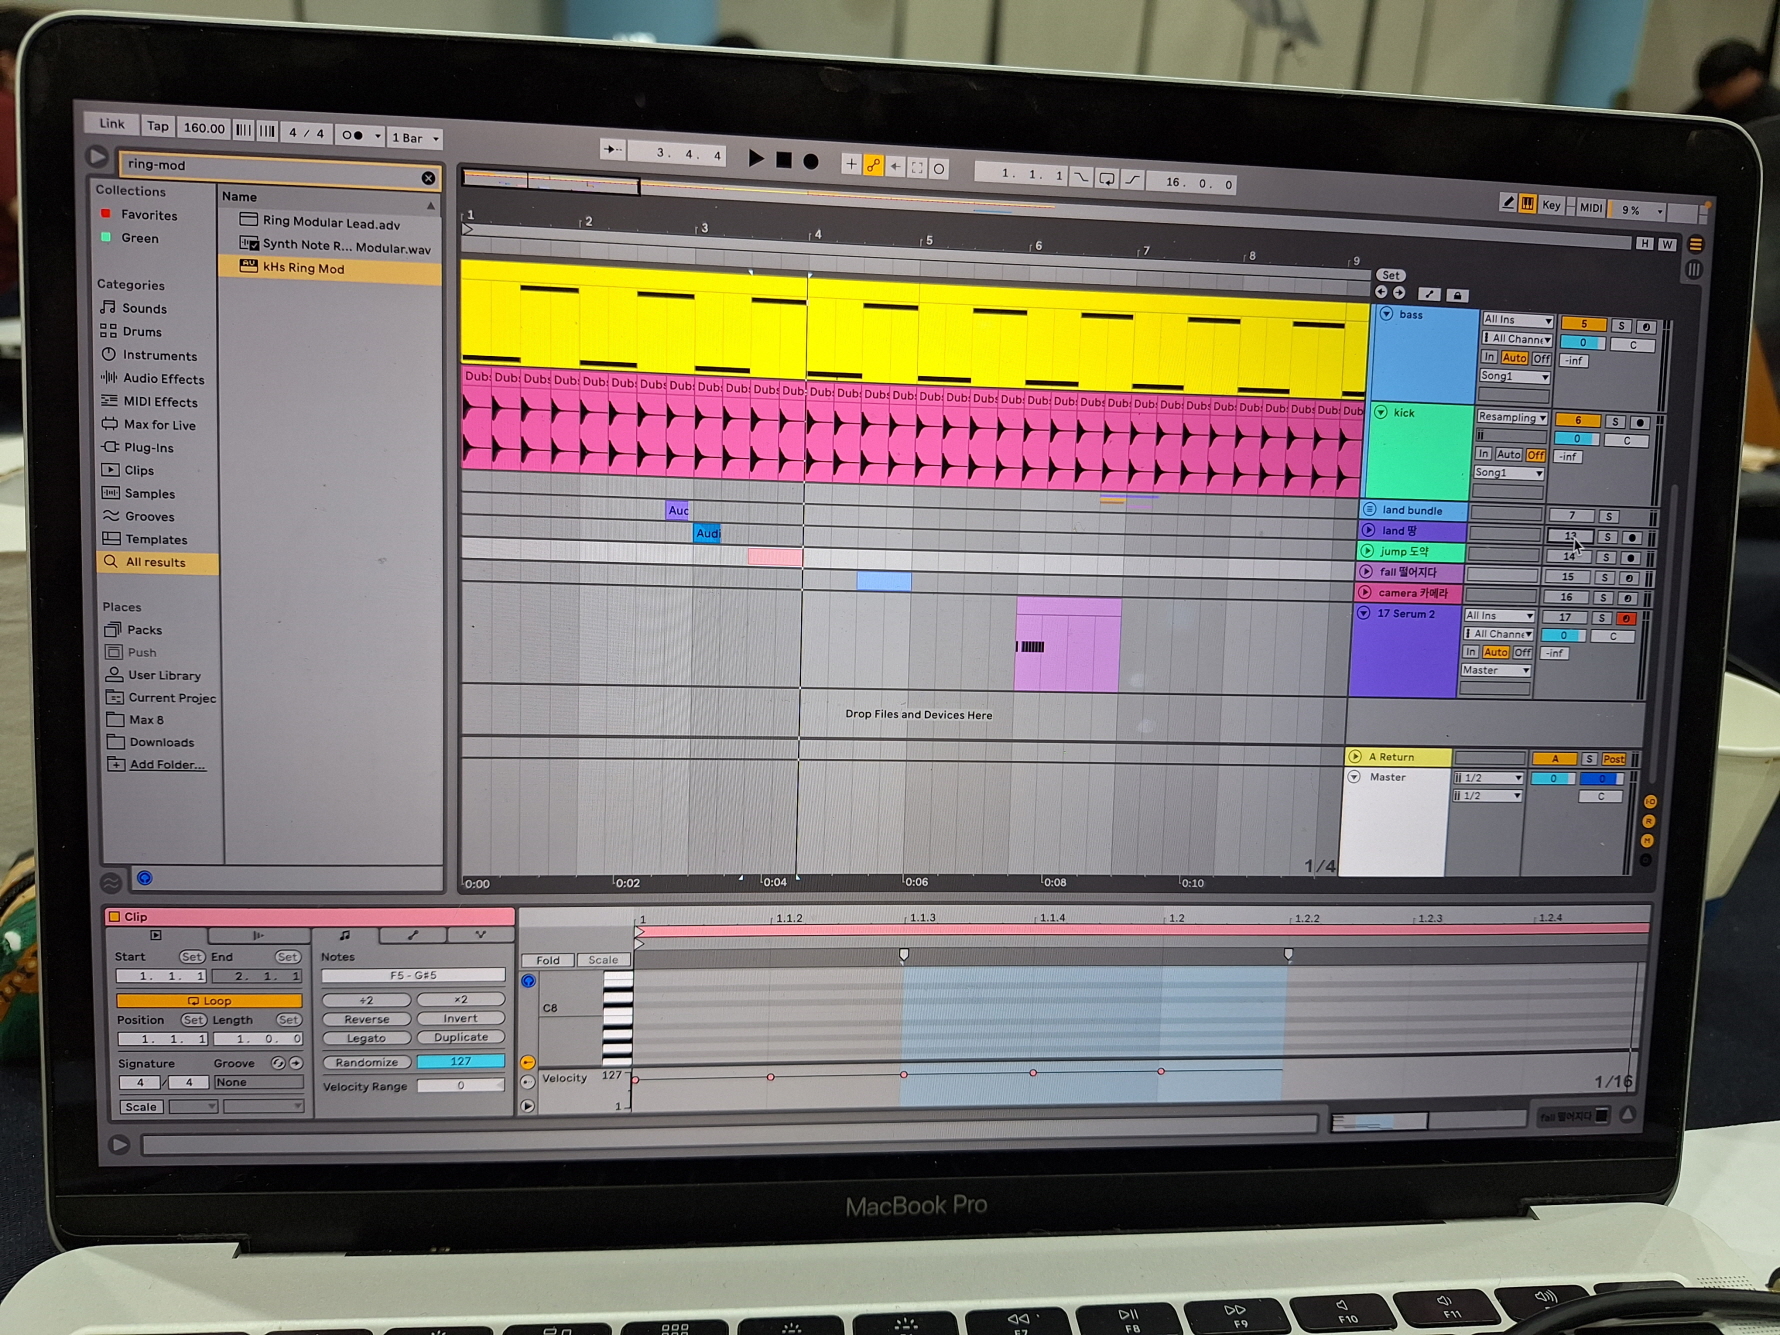Show the I-O section with the yellow button
The image size is (1780, 1335).
click(1650, 802)
